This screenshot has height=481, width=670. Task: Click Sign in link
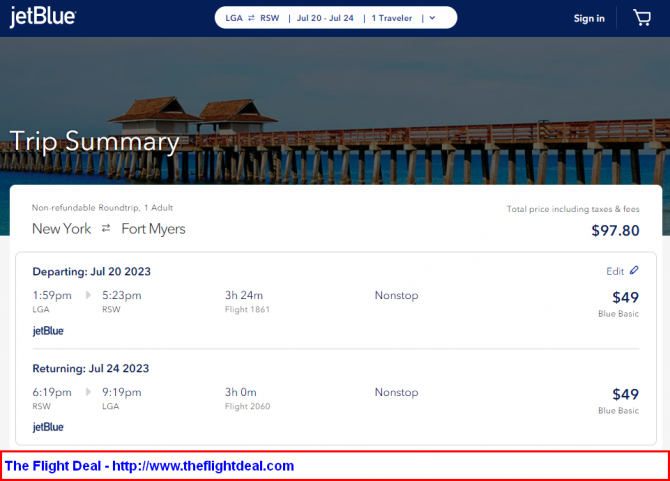coord(589,18)
